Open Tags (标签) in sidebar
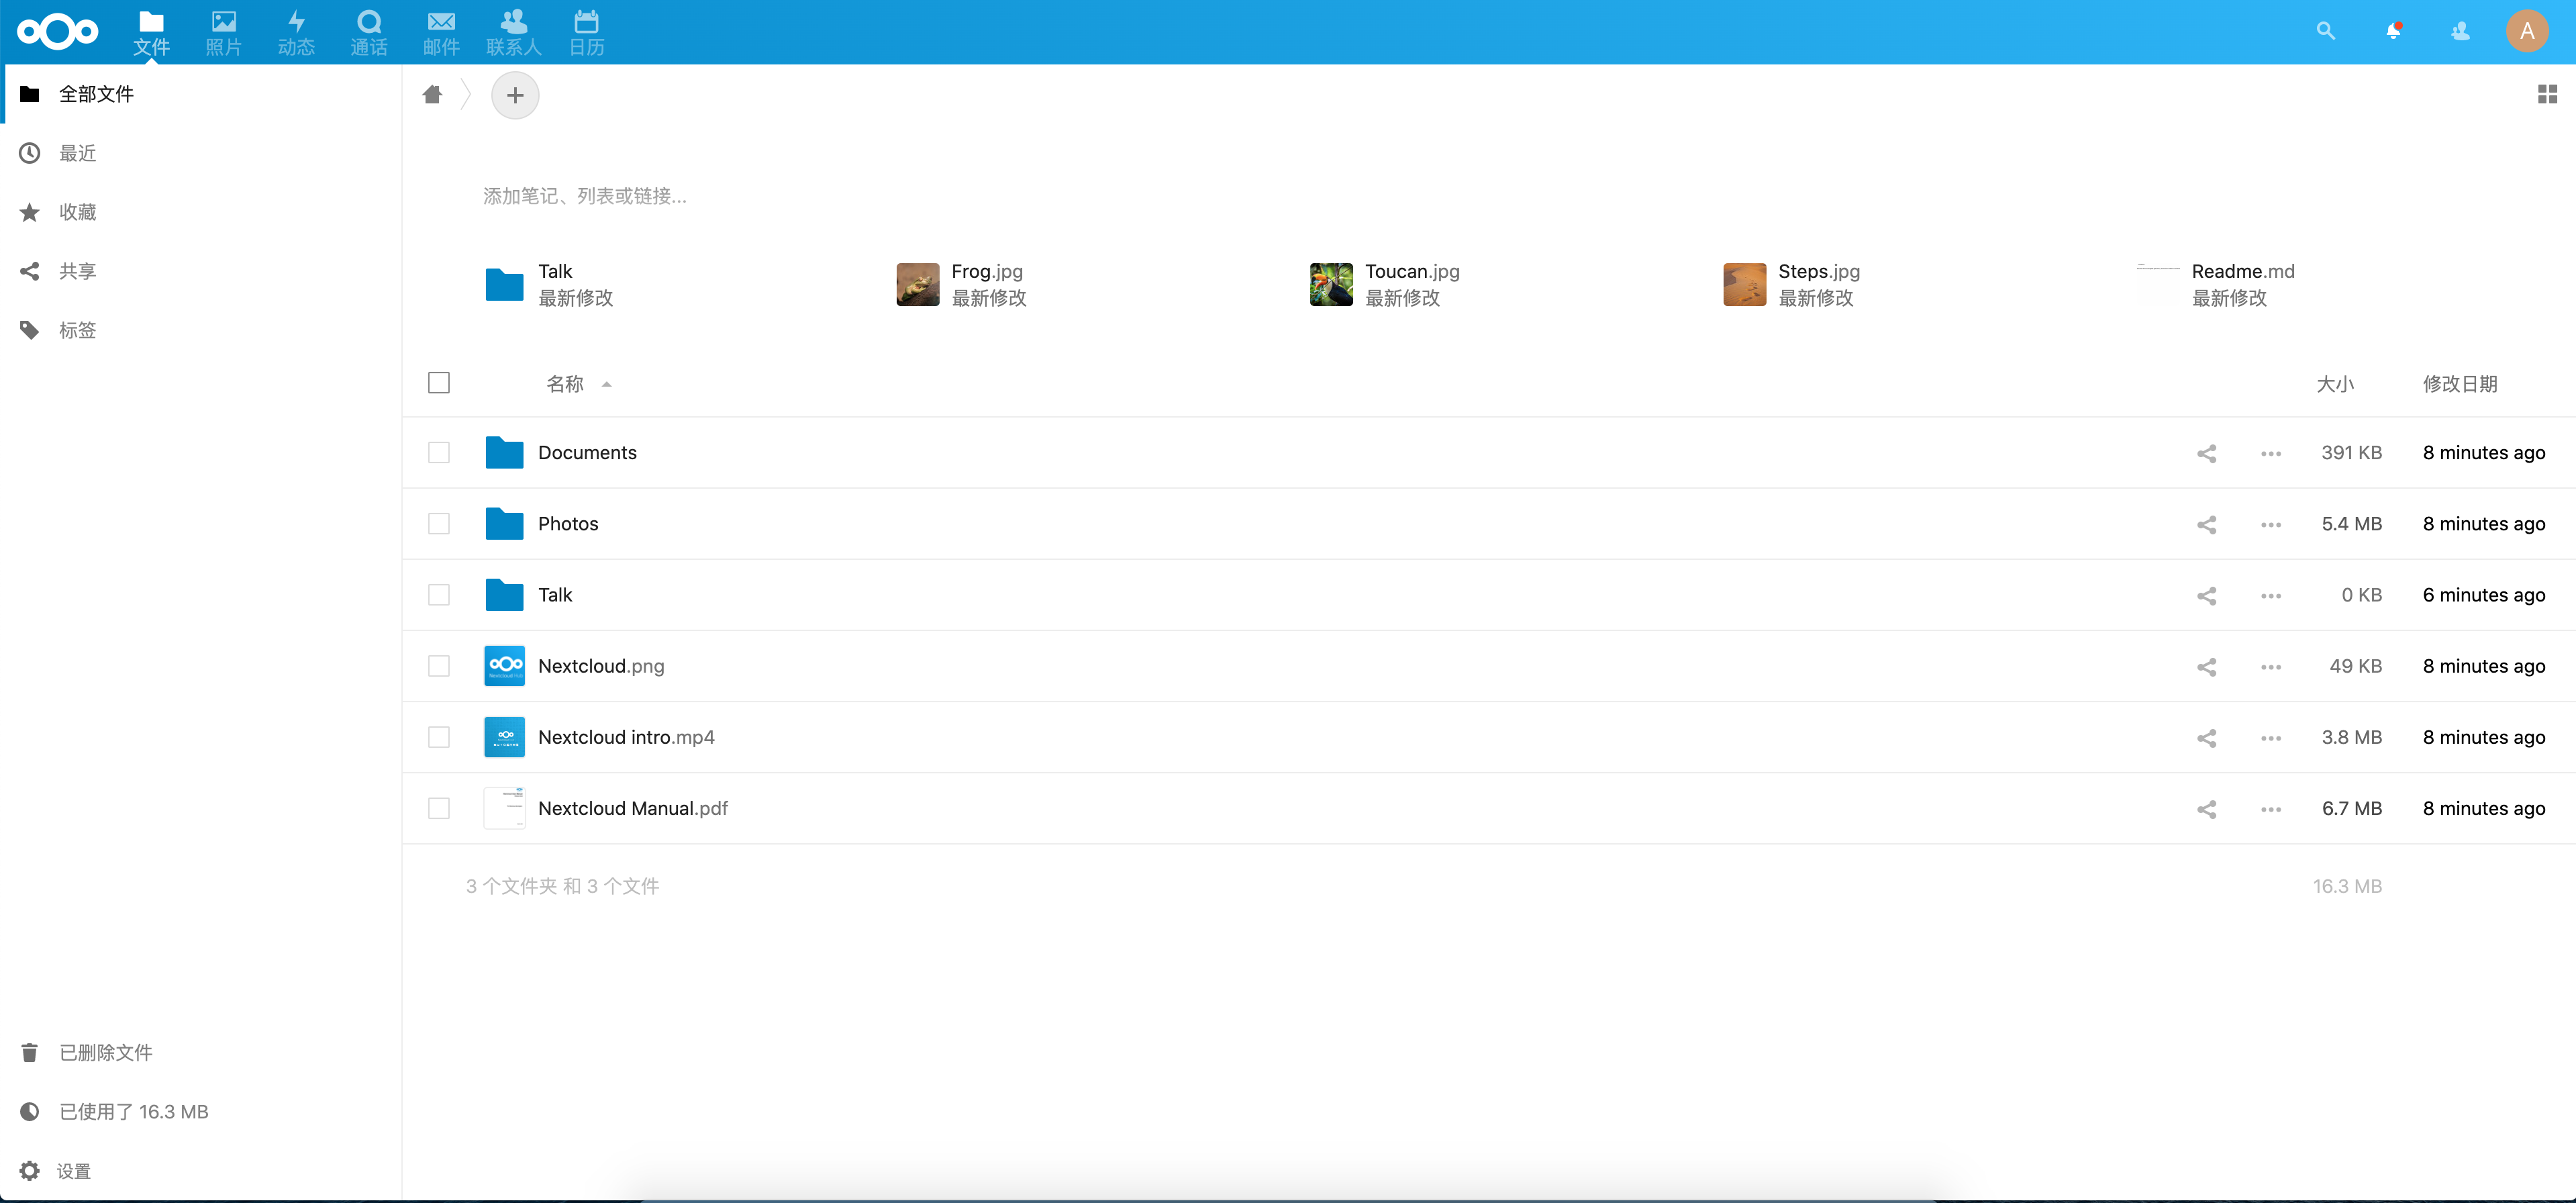 [201, 330]
